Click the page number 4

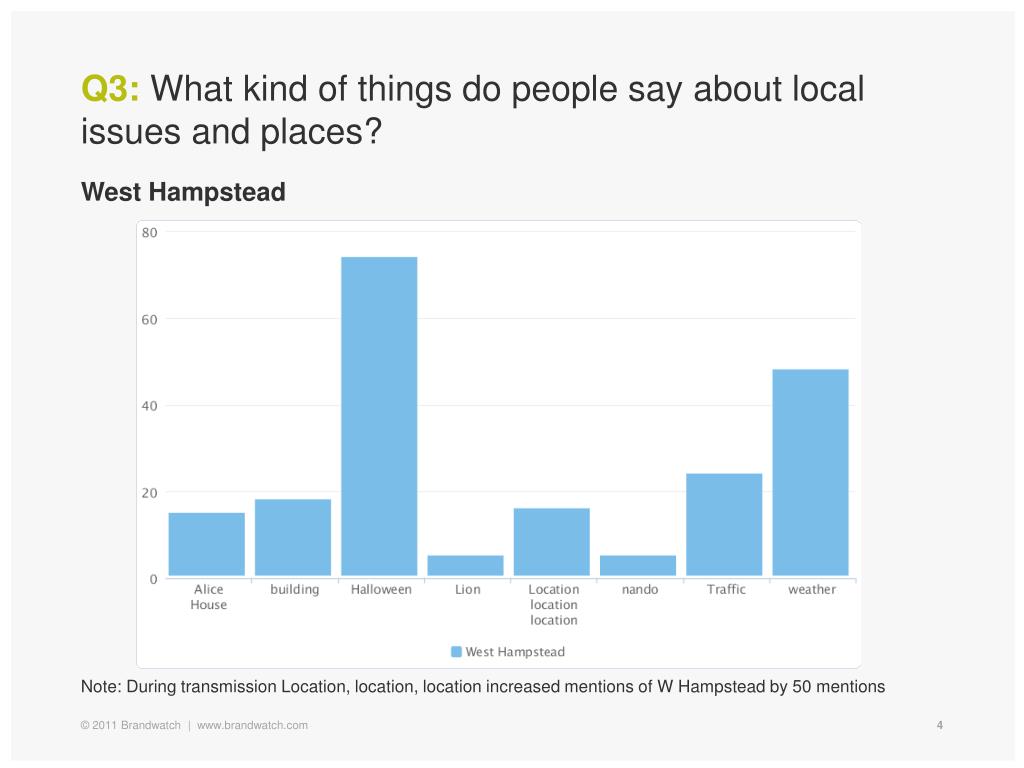[940, 725]
